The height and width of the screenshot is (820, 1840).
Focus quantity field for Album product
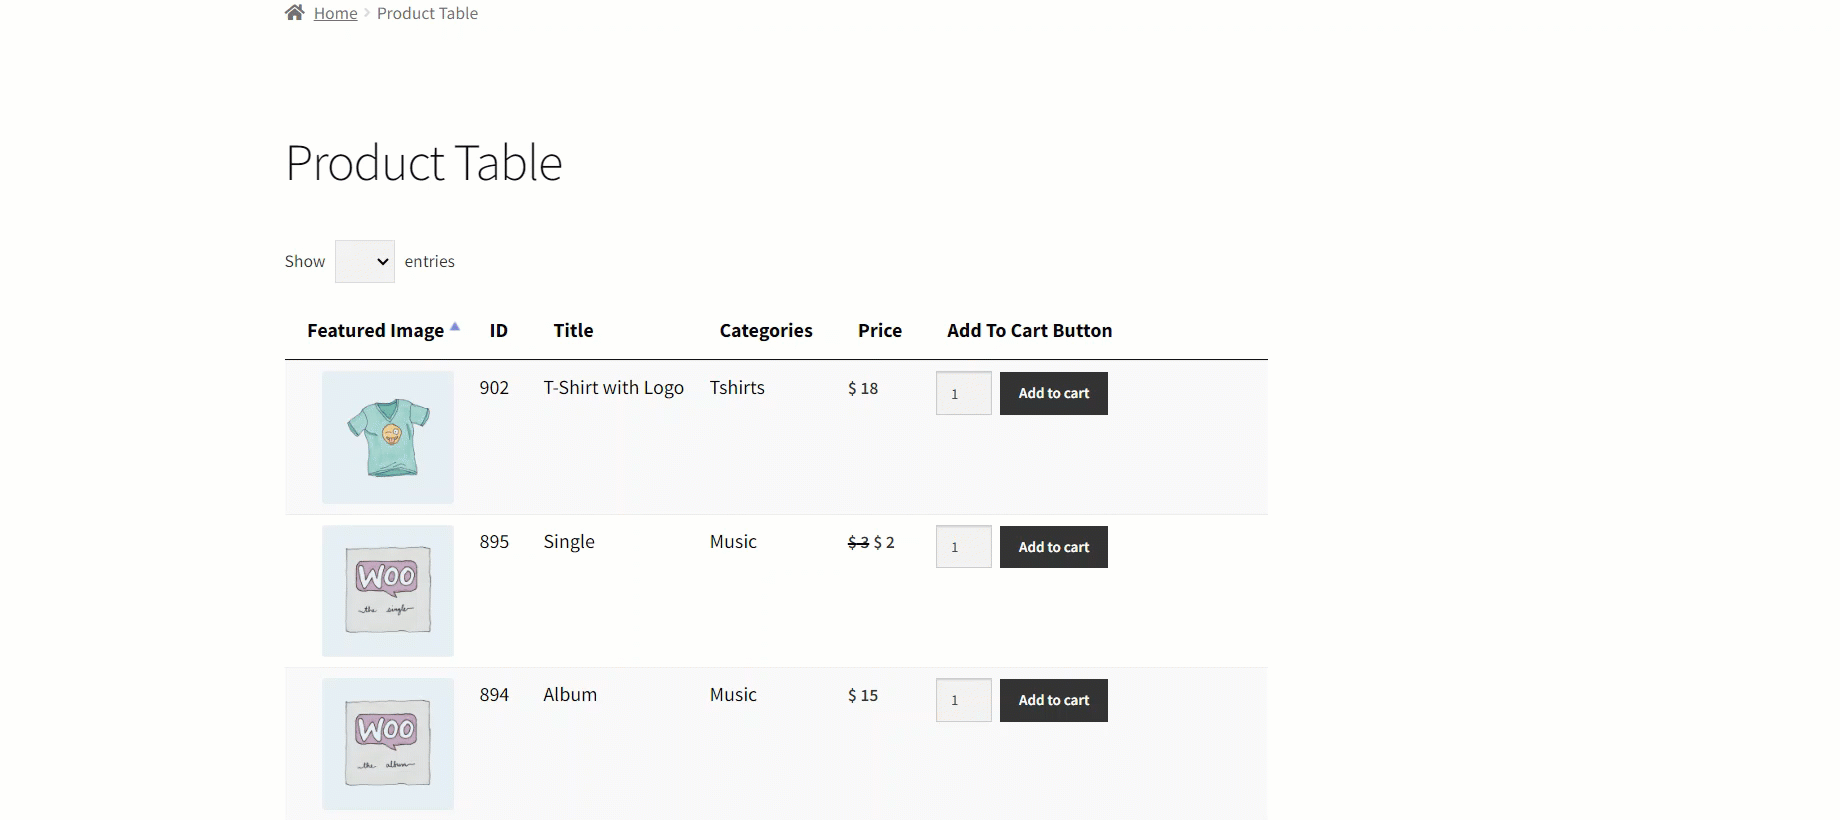coord(963,700)
